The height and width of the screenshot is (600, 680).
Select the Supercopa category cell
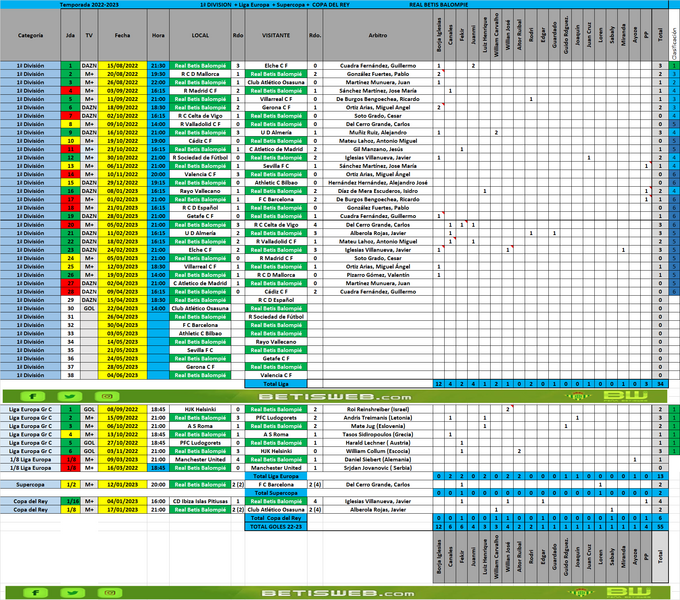[x=30, y=485]
